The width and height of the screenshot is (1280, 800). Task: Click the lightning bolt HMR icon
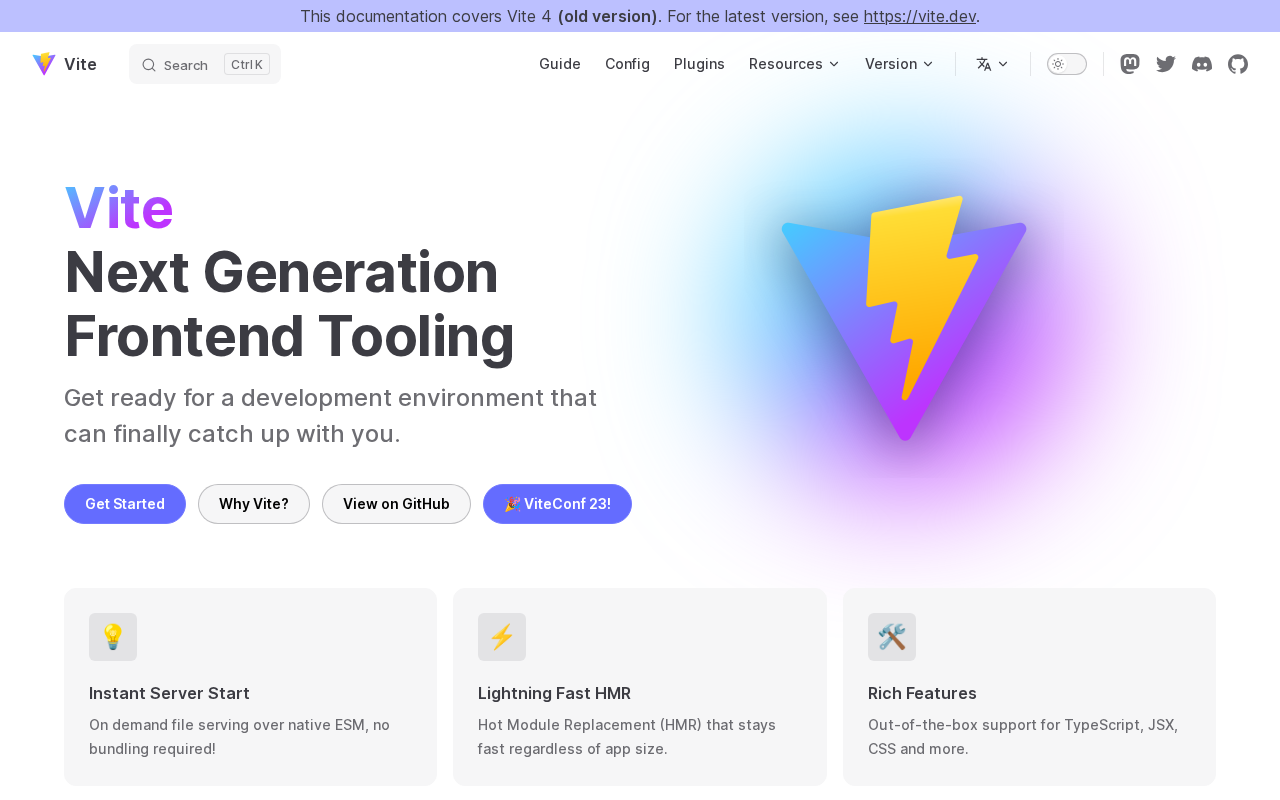[x=502, y=637]
